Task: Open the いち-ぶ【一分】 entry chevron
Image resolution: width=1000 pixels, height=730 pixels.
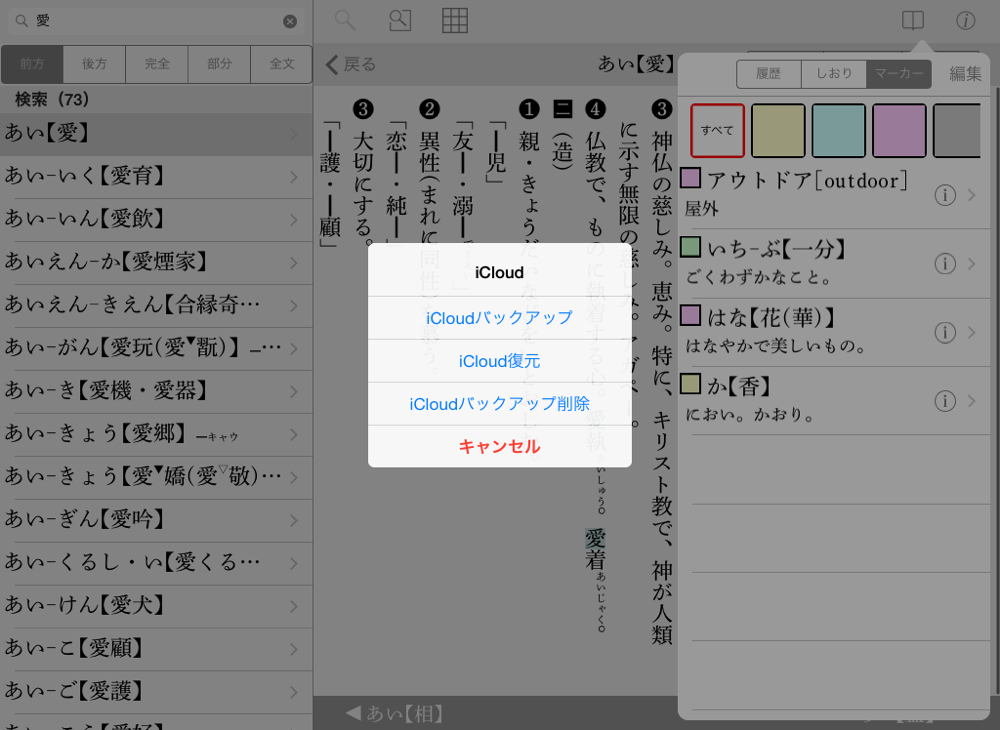Action: (972, 263)
